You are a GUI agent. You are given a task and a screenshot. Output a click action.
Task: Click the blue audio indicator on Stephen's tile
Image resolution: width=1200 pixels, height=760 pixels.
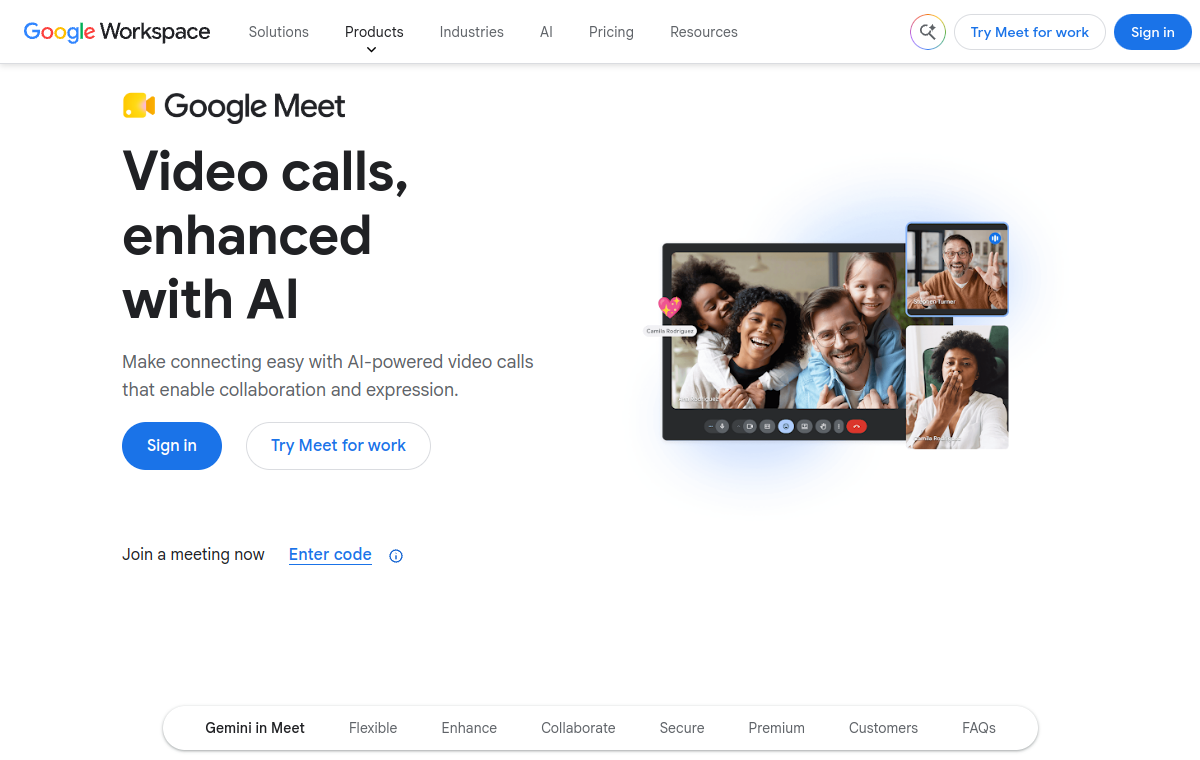(x=995, y=238)
